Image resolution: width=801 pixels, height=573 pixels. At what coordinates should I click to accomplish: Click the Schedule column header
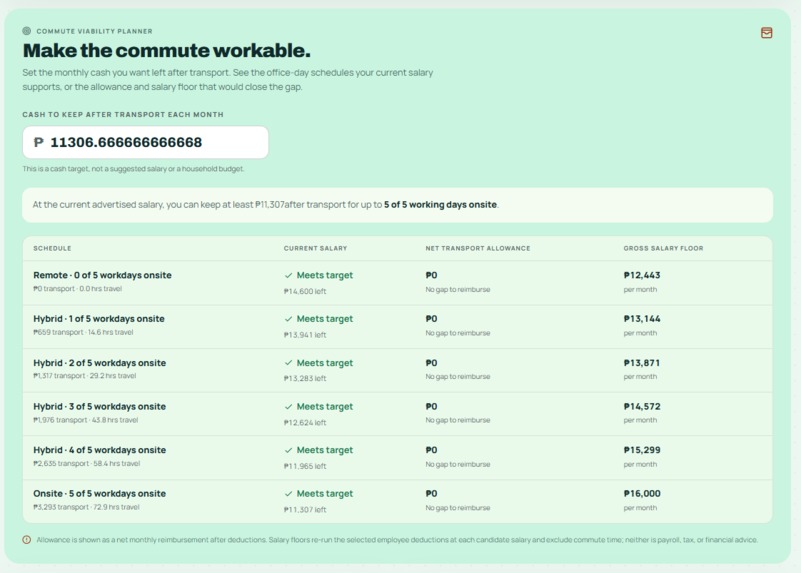pyautogui.click(x=52, y=248)
